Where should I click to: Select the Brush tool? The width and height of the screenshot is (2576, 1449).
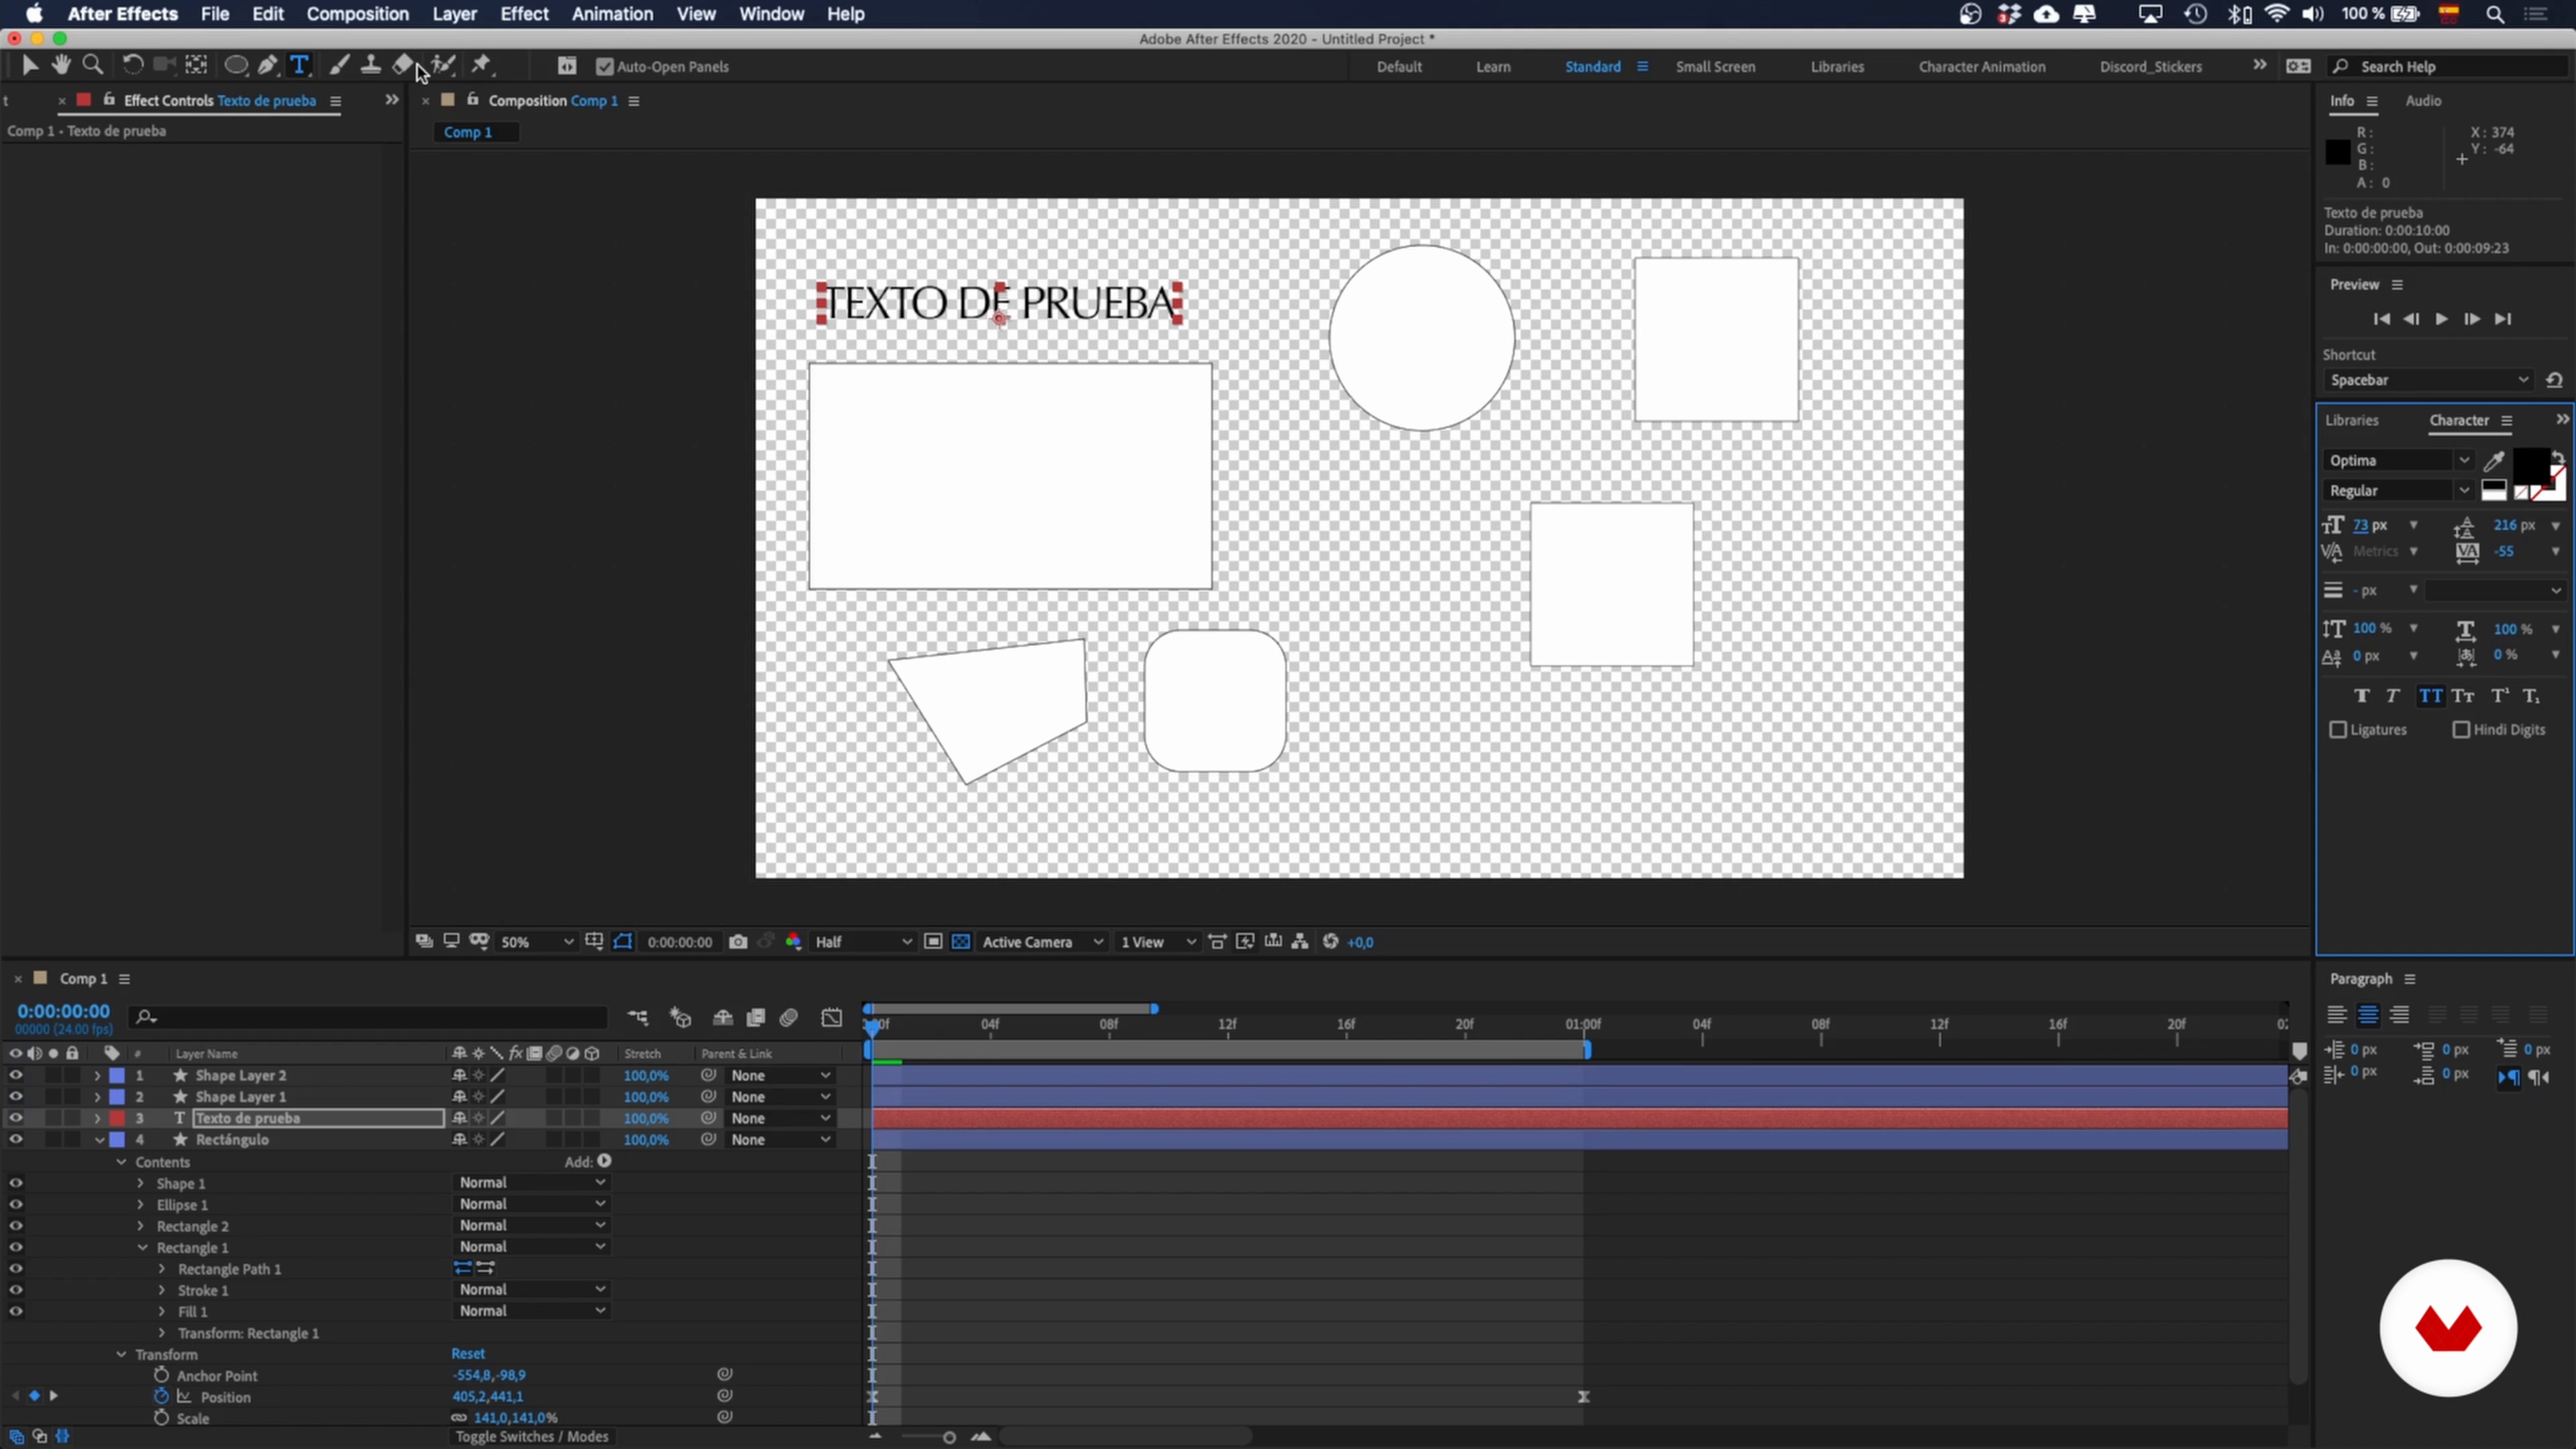[x=339, y=66]
